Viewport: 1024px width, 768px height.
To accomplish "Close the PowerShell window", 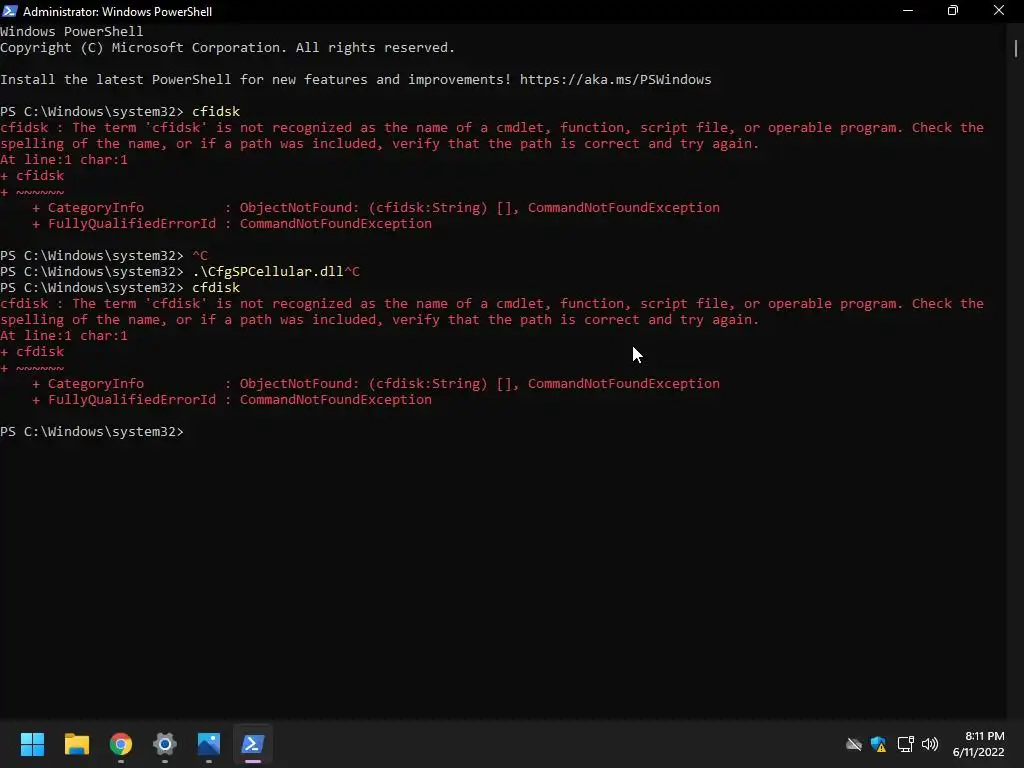I will tap(999, 11).
